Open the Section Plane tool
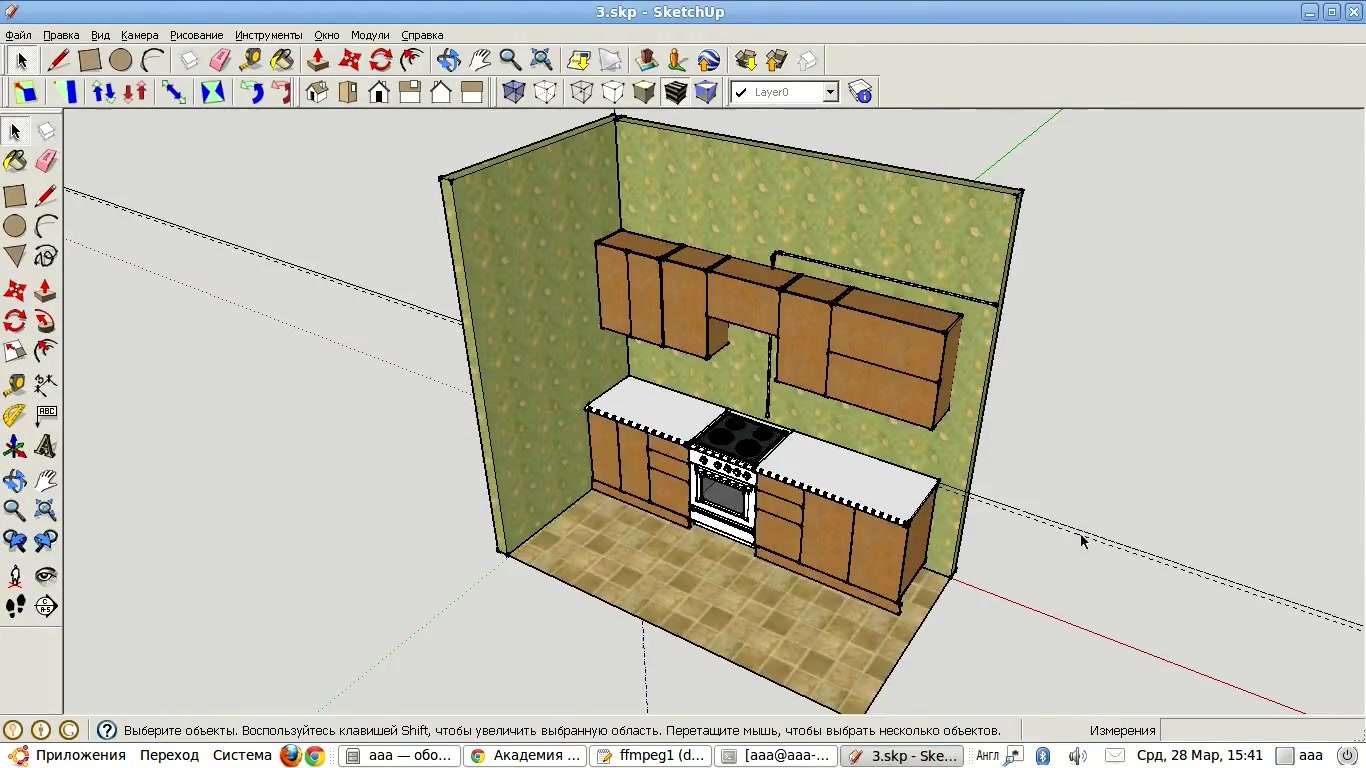1366x768 pixels. click(46, 606)
